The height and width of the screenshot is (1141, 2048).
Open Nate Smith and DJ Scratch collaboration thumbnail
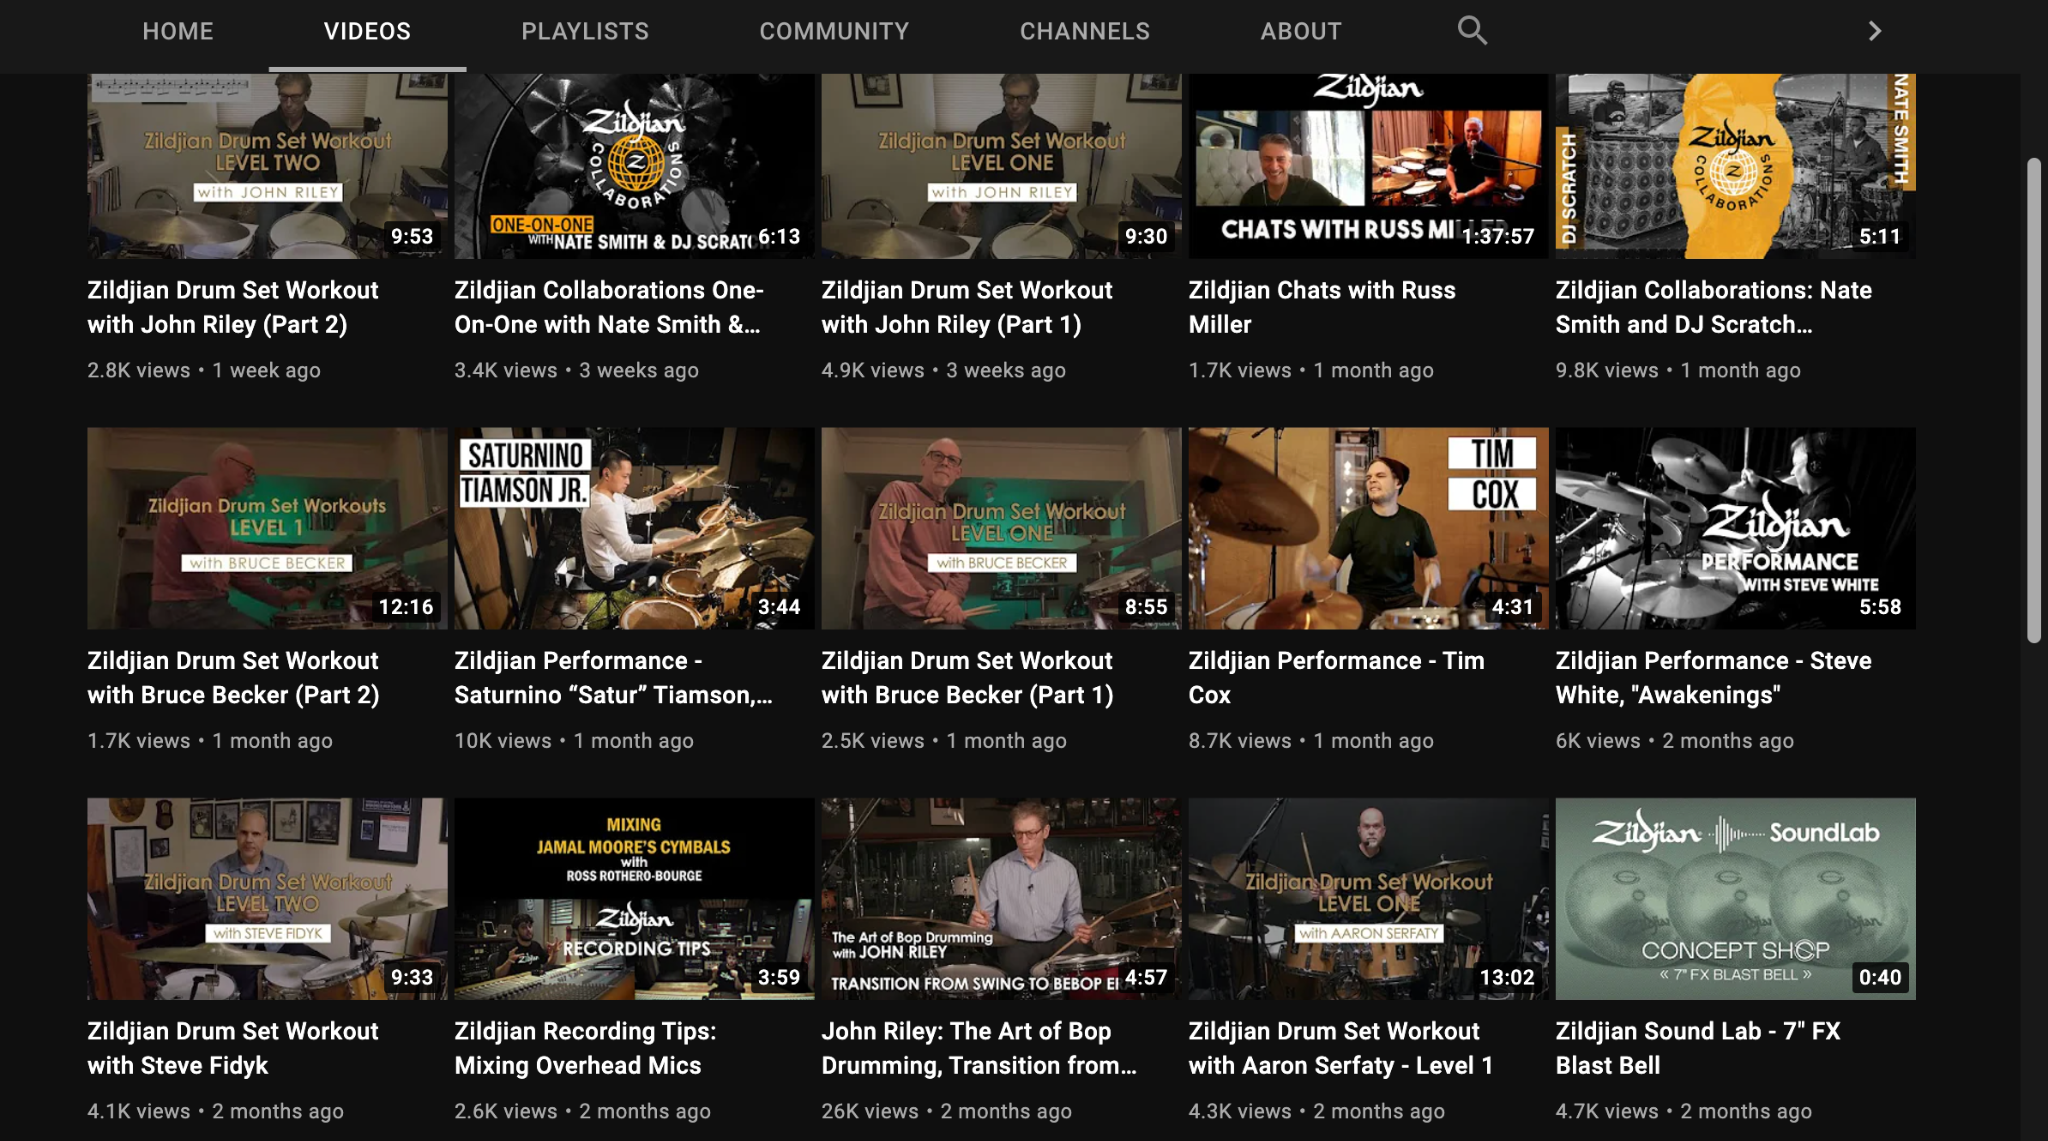coord(1734,166)
